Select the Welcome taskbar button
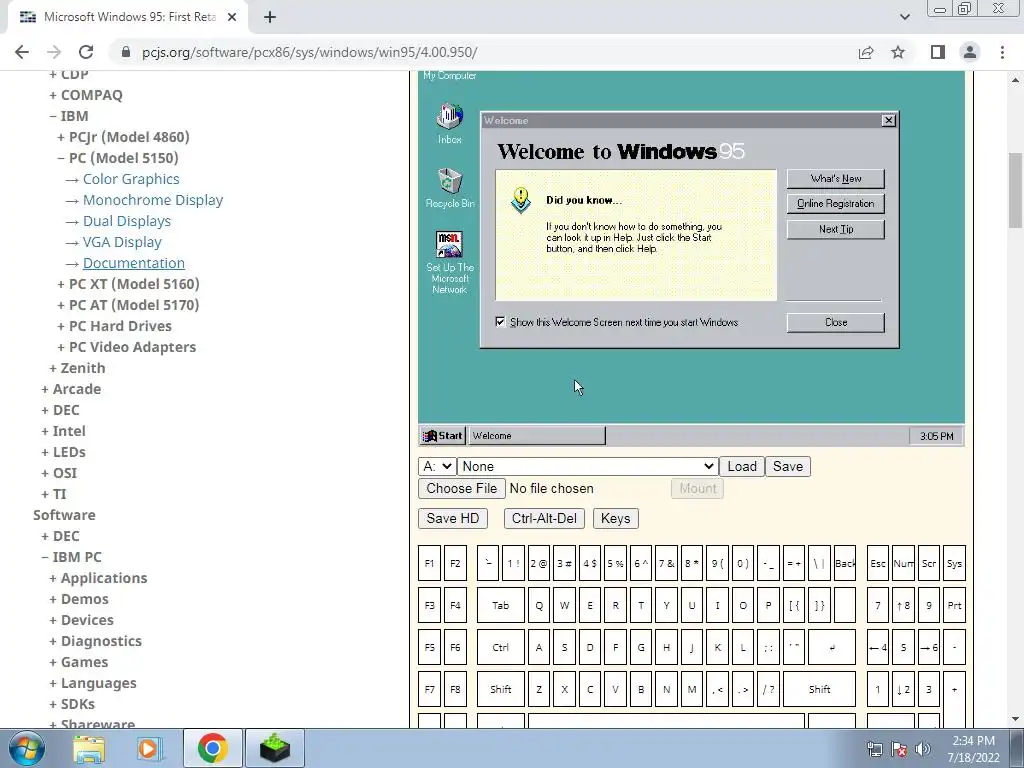Screen dimensions: 1024x768 pyautogui.click(x=537, y=436)
